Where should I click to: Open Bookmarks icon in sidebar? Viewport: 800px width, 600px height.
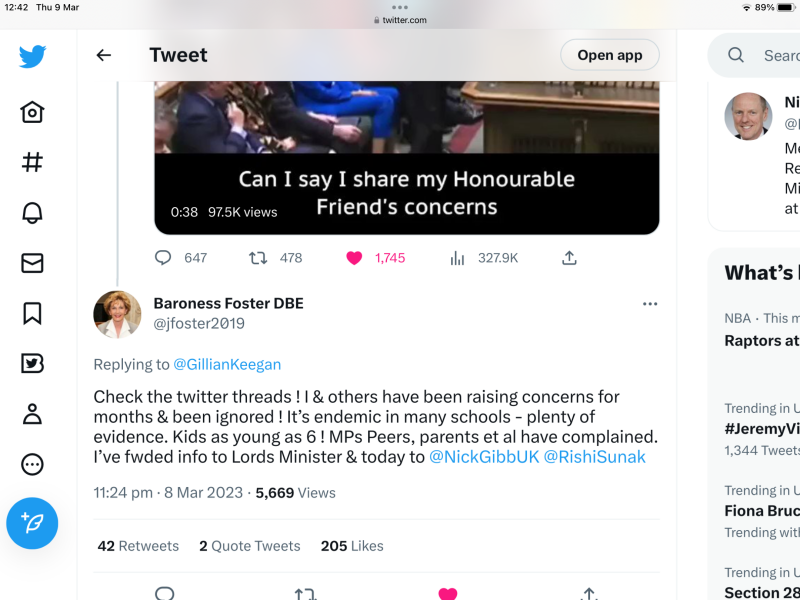click(32, 313)
